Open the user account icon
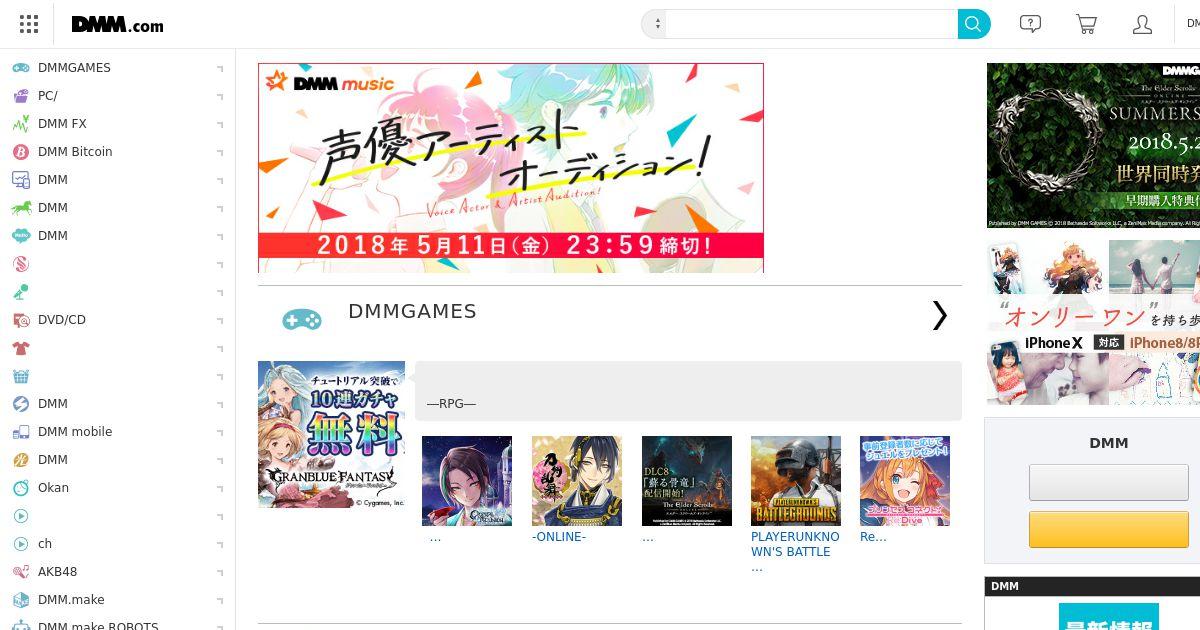The height and width of the screenshot is (630, 1200). coord(1142,24)
